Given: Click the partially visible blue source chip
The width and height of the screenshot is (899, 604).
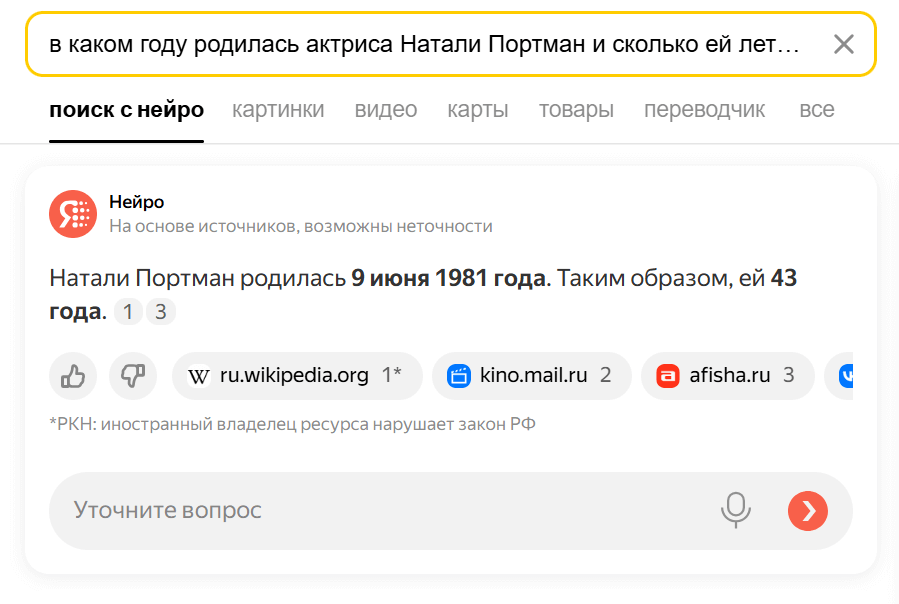Looking at the screenshot, I should (x=840, y=376).
